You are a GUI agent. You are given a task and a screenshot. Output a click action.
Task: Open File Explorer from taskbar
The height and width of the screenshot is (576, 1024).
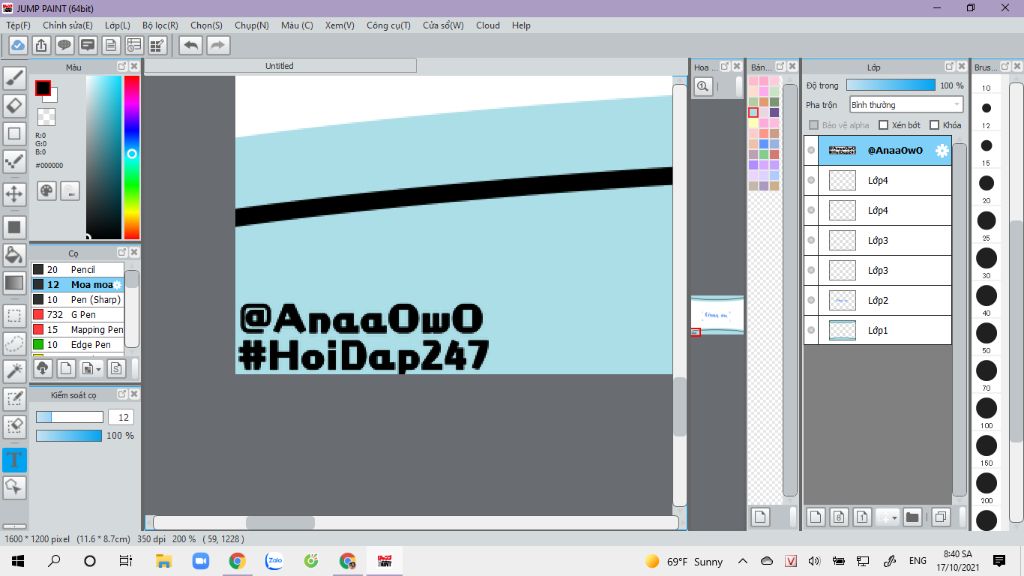163,561
